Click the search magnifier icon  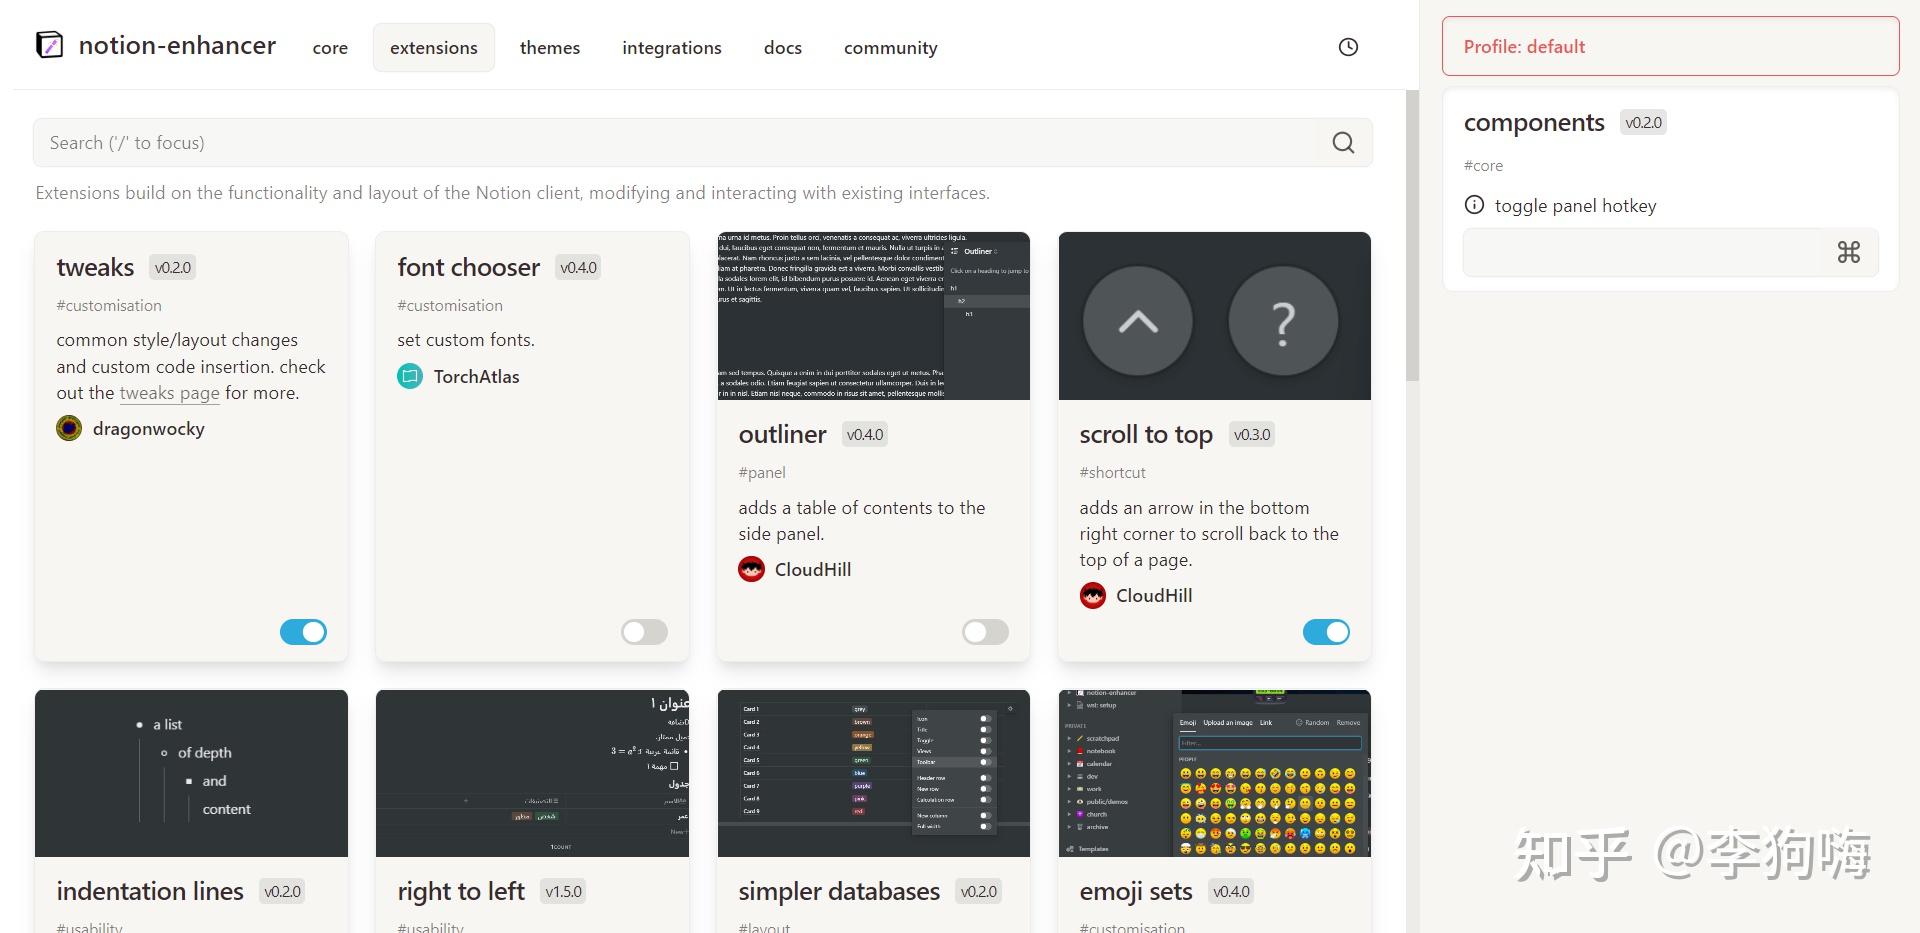[1343, 143]
